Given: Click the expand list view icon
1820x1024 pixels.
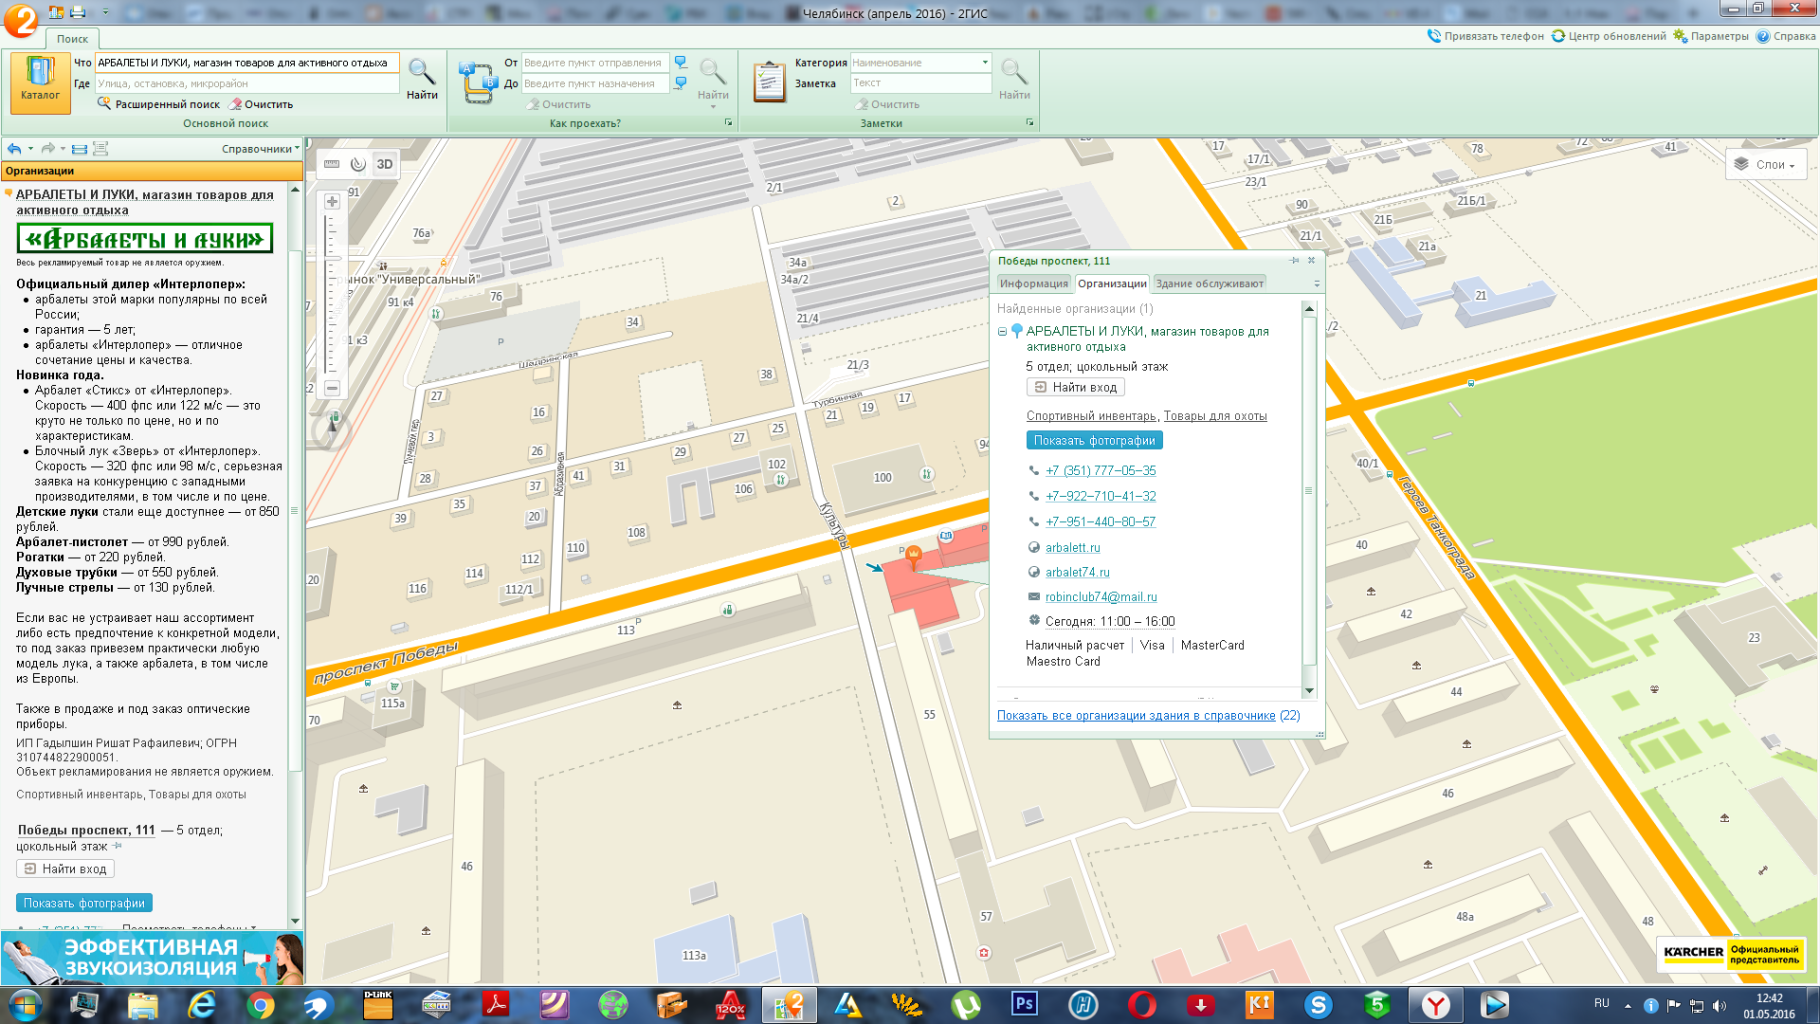Looking at the screenshot, I should click(100, 149).
